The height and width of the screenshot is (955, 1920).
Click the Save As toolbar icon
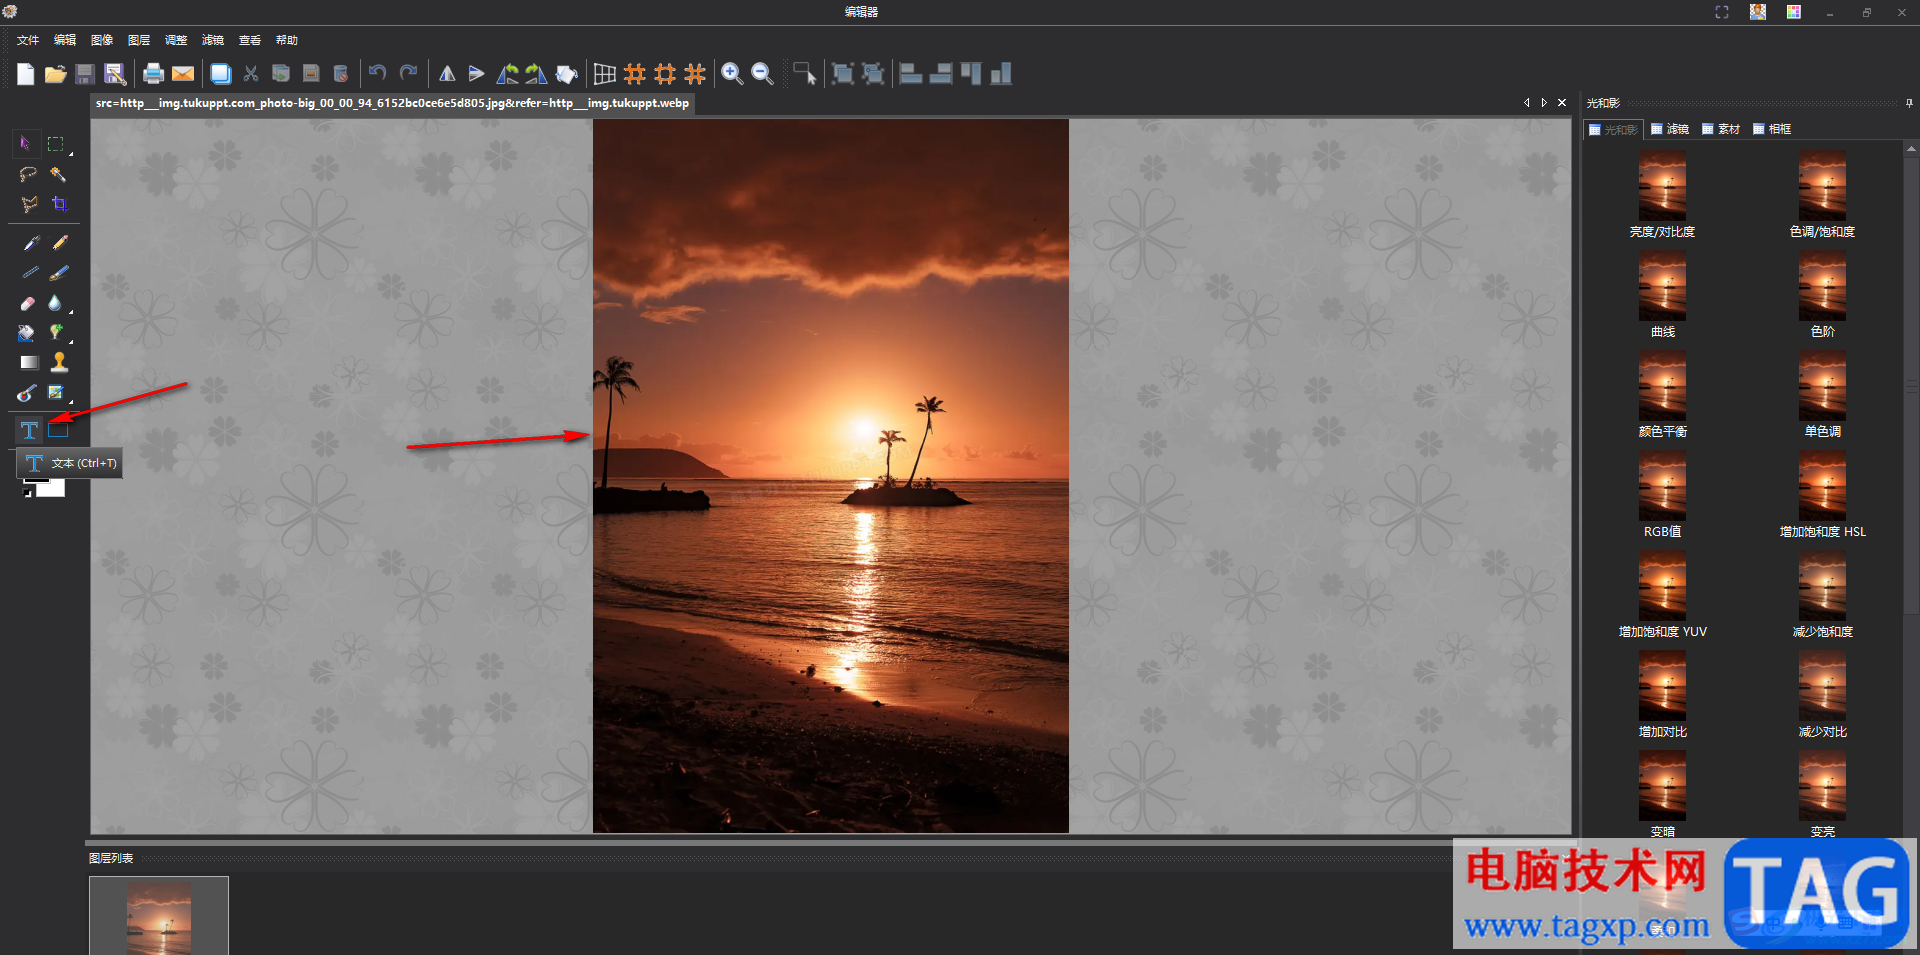pyautogui.click(x=114, y=73)
